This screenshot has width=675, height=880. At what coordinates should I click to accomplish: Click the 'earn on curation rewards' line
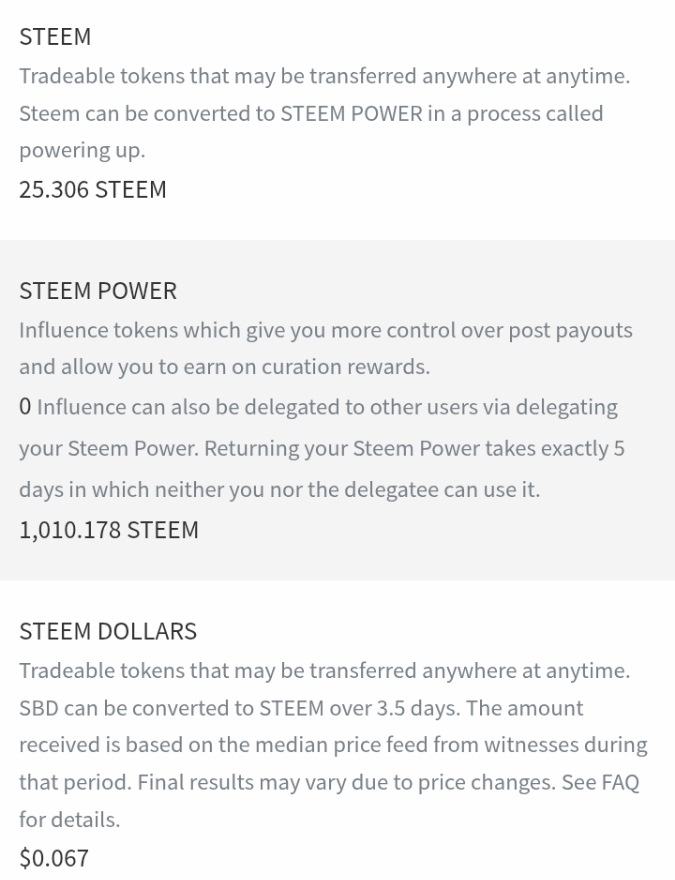tap(224, 367)
